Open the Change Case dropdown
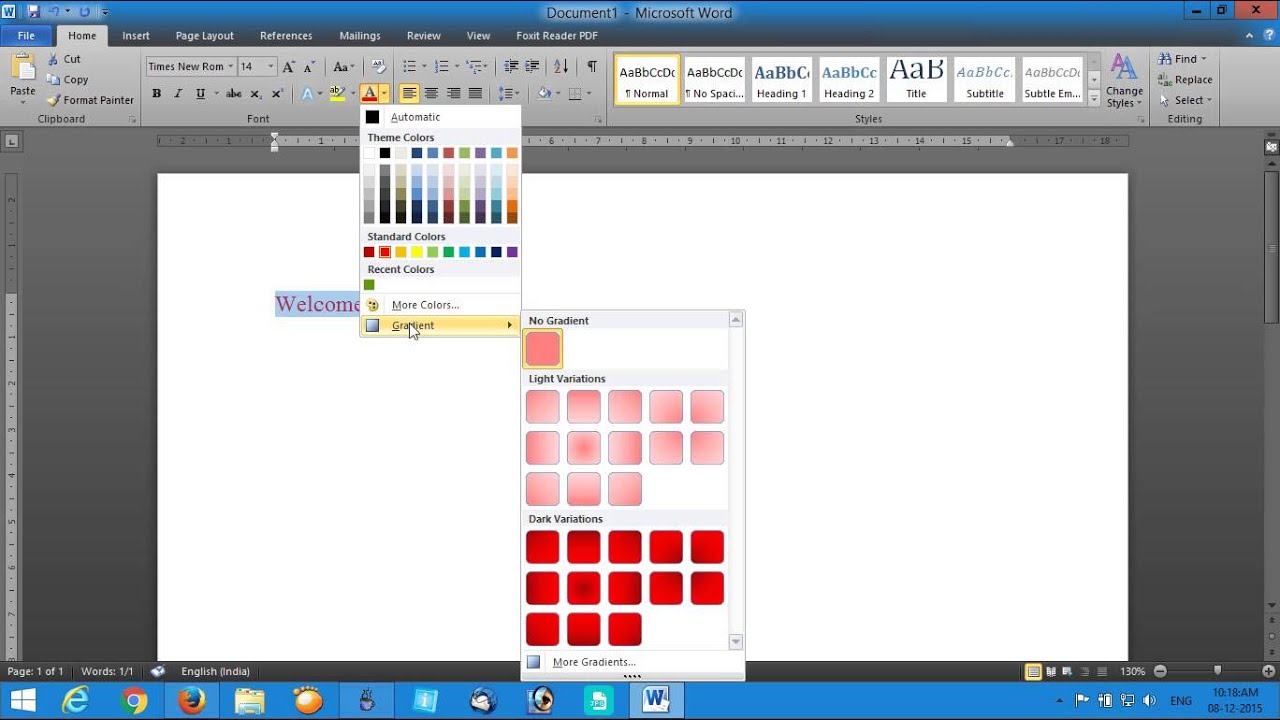1280x720 pixels. pyautogui.click(x=344, y=67)
